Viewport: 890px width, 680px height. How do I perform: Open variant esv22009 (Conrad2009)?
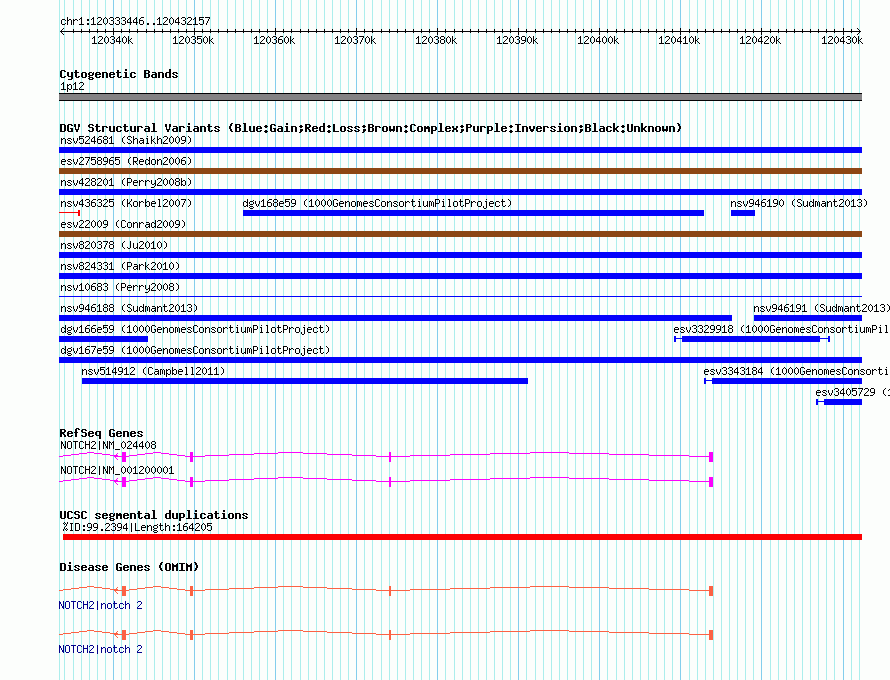(x=460, y=234)
